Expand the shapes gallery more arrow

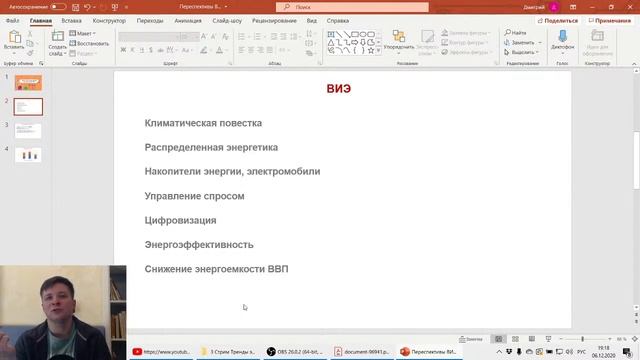pyautogui.click(x=378, y=51)
